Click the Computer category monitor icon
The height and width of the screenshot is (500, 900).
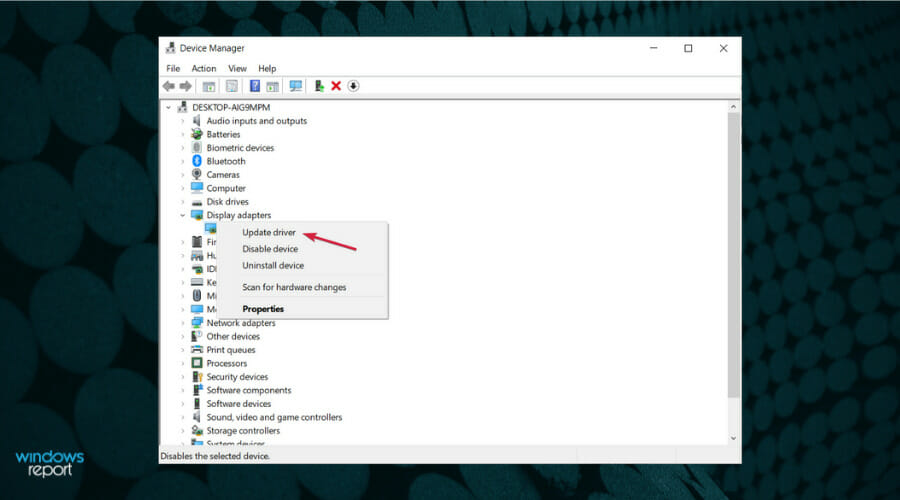pyautogui.click(x=197, y=188)
